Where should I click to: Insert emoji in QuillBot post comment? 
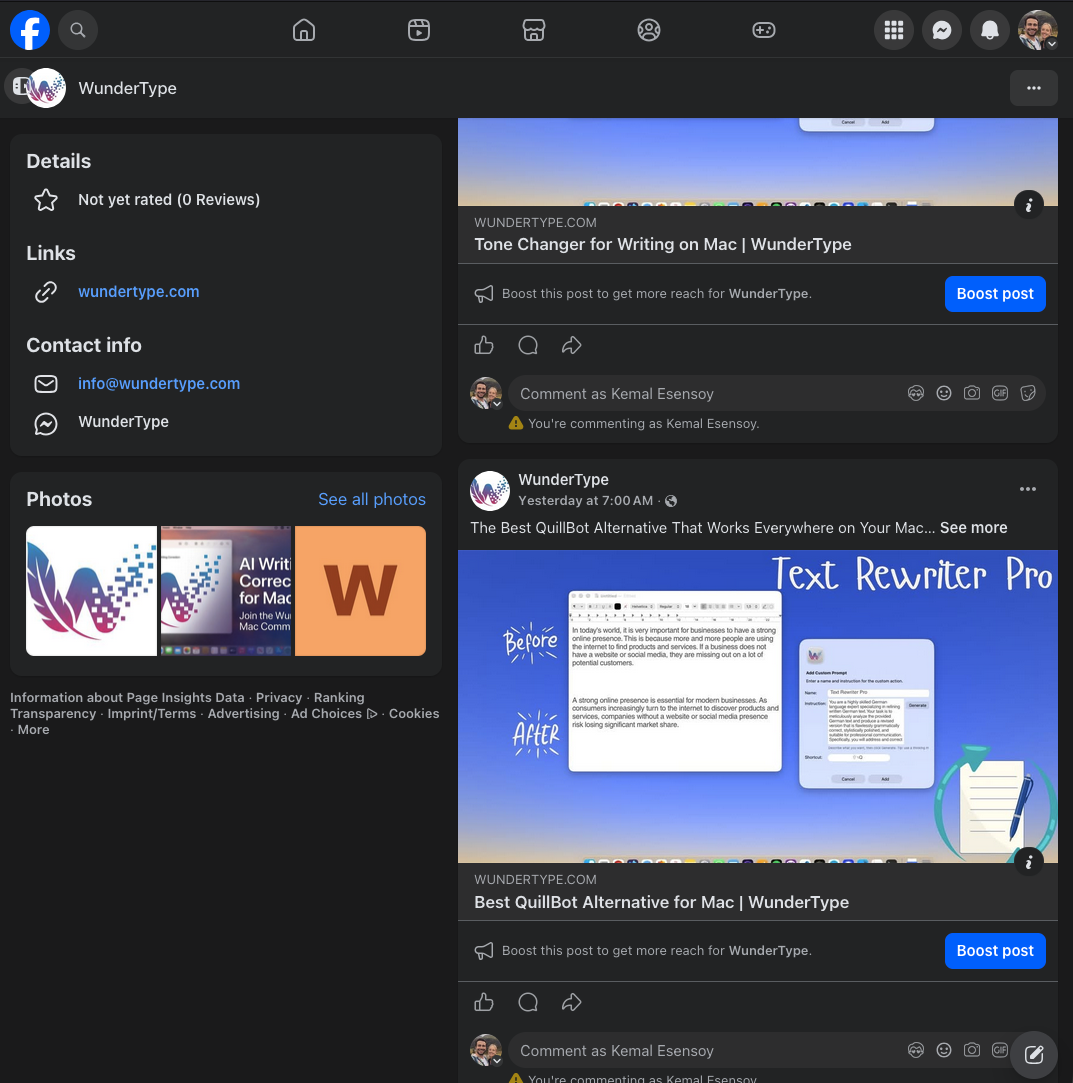click(x=944, y=1050)
